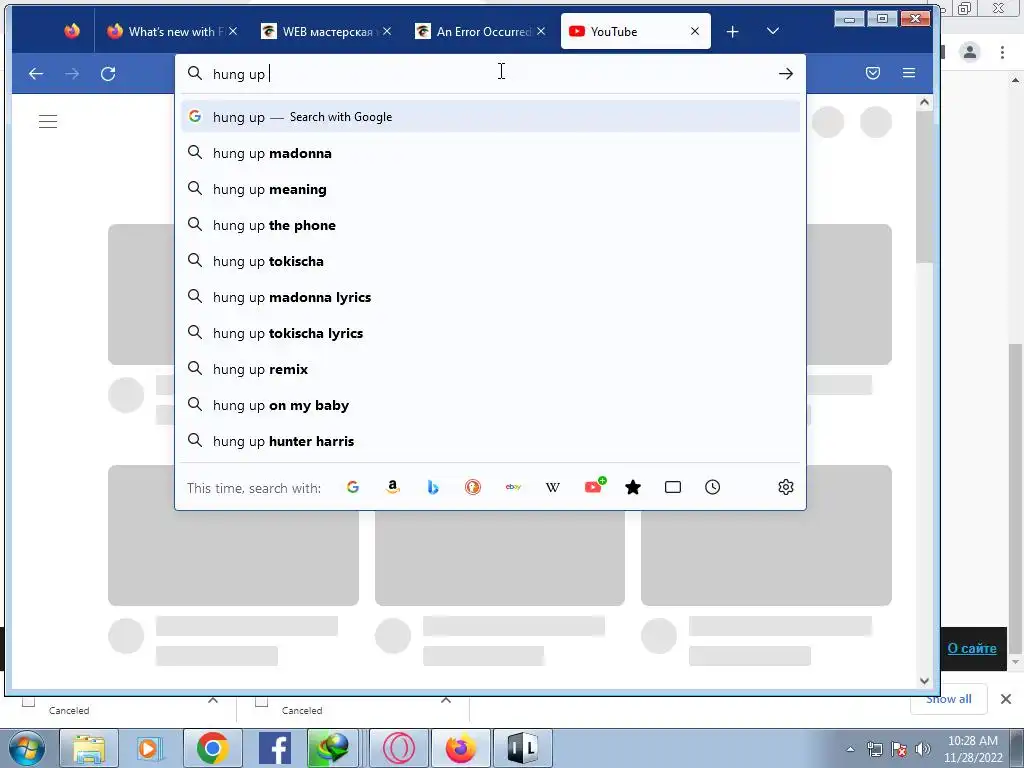Choose suggestion hung up madonna

click(490, 153)
